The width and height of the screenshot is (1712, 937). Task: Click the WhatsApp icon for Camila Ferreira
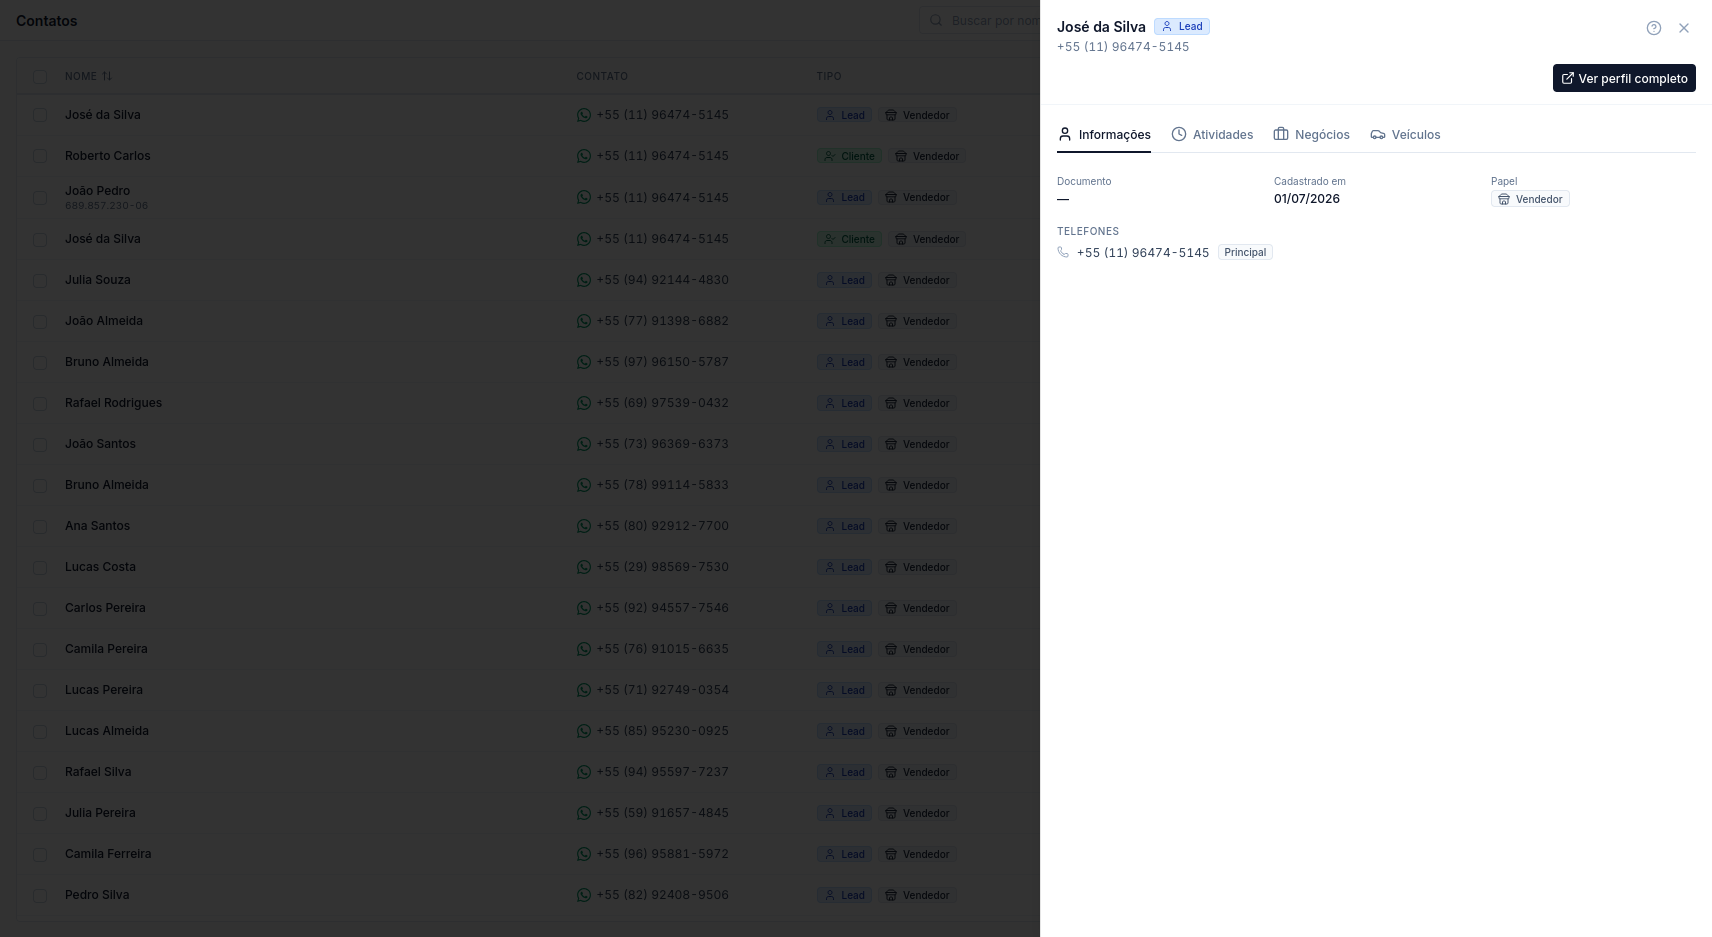pyautogui.click(x=584, y=854)
